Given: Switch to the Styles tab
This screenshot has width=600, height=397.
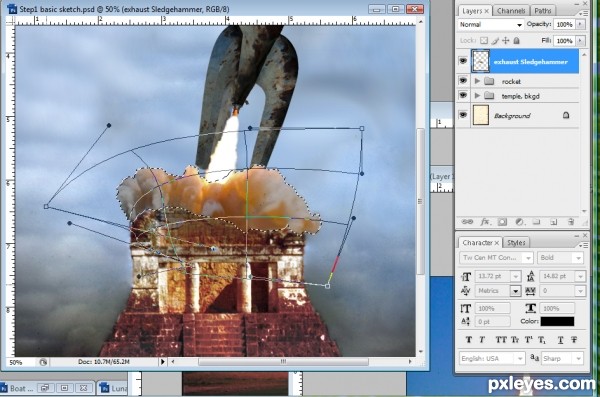Looking at the screenshot, I should 516,243.
